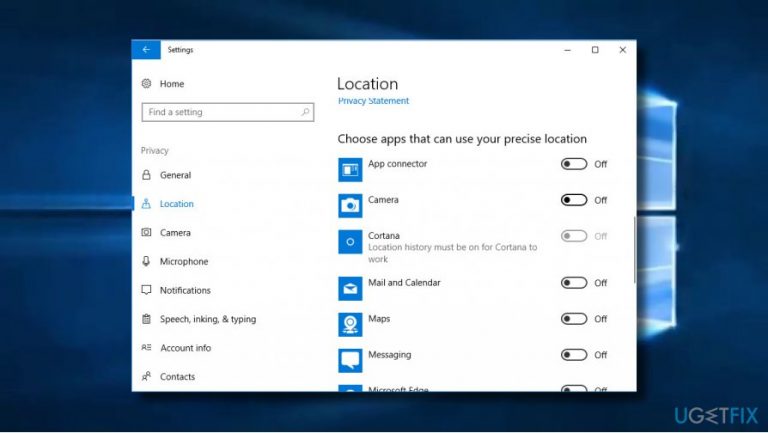The width and height of the screenshot is (768, 433).
Task: Open Camera privacy settings
Action: 175,233
